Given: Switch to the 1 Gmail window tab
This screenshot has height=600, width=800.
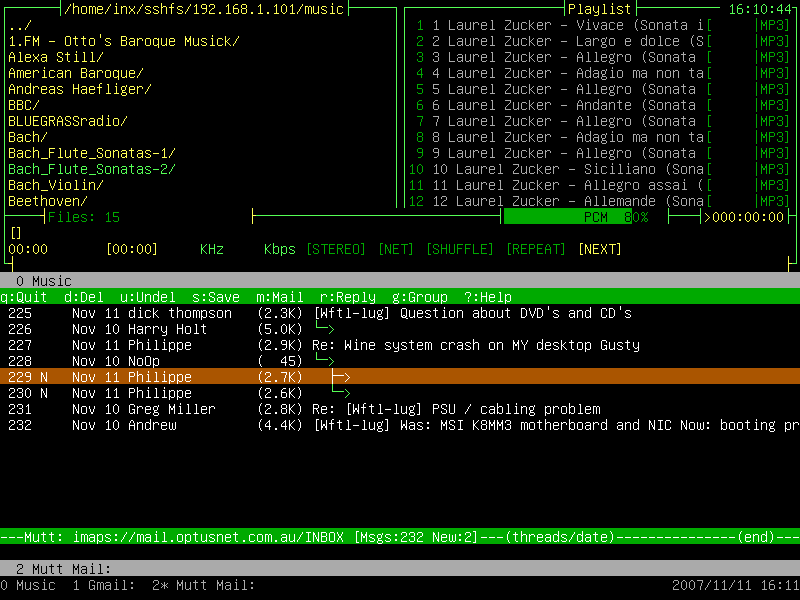Looking at the screenshot, I should 104,585.
